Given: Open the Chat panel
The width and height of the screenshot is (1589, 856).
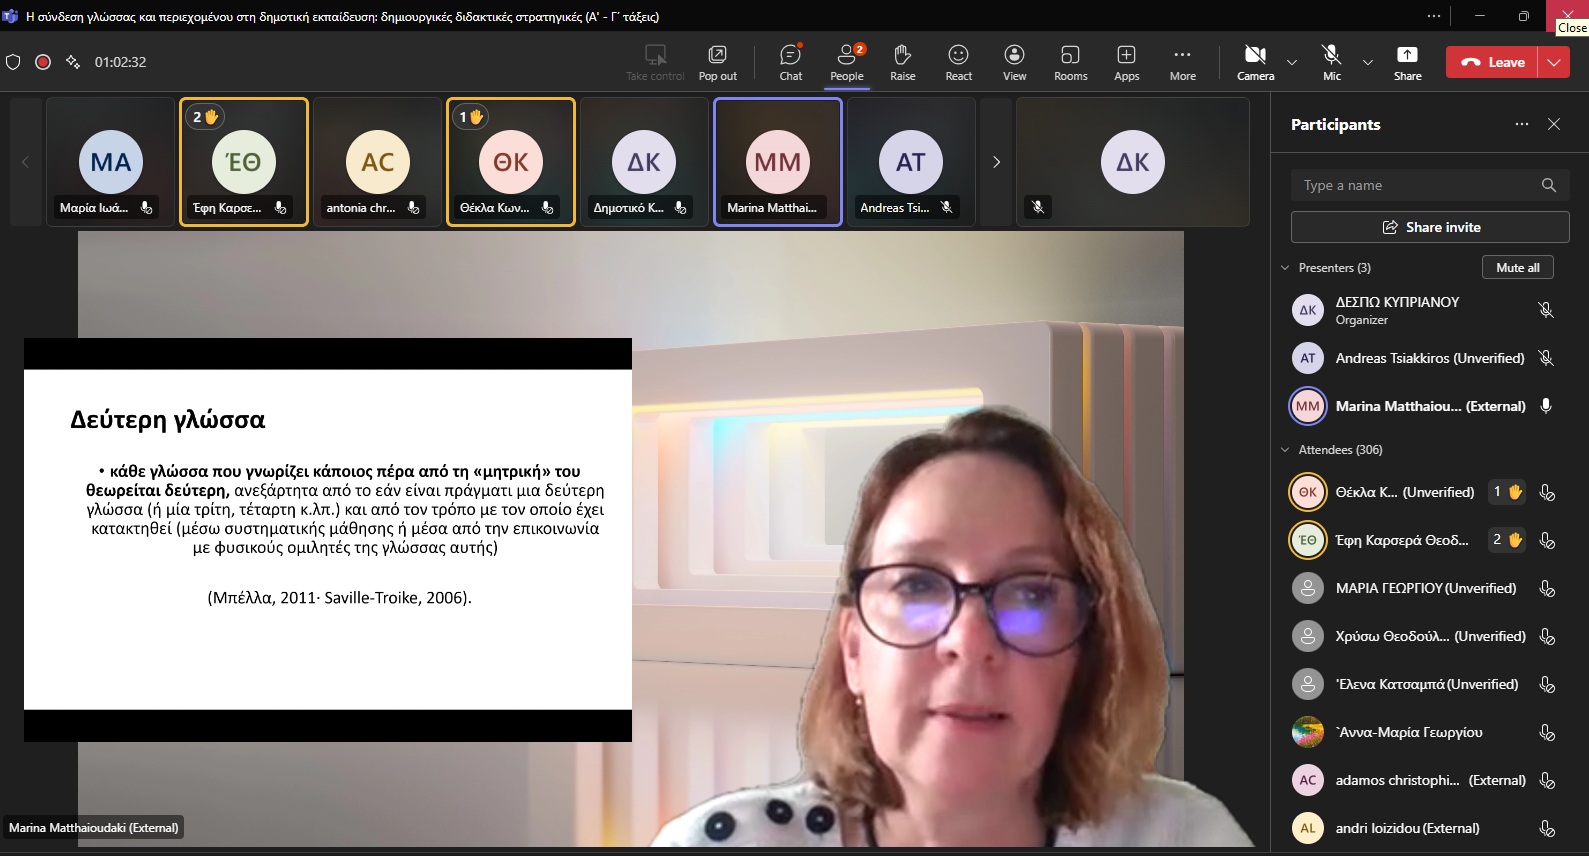Looking at the screenshot, I should pyautogui.click(x=790, y=62).
